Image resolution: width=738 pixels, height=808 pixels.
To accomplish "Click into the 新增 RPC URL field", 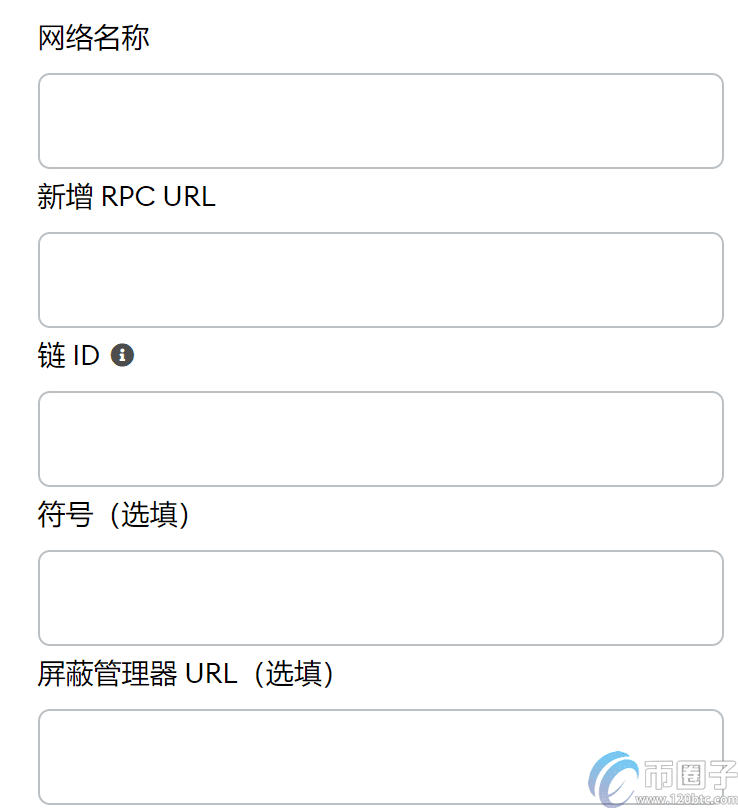I will point(380,280).
